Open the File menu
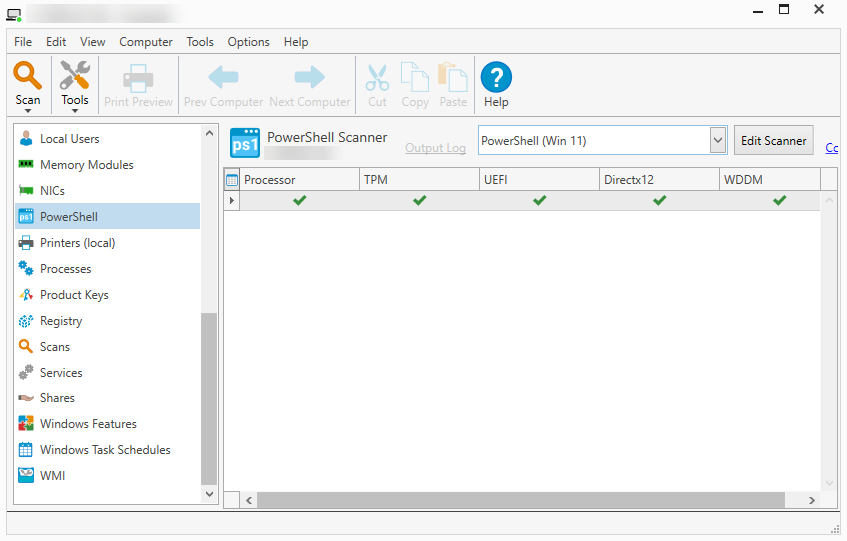 point(23,42)
